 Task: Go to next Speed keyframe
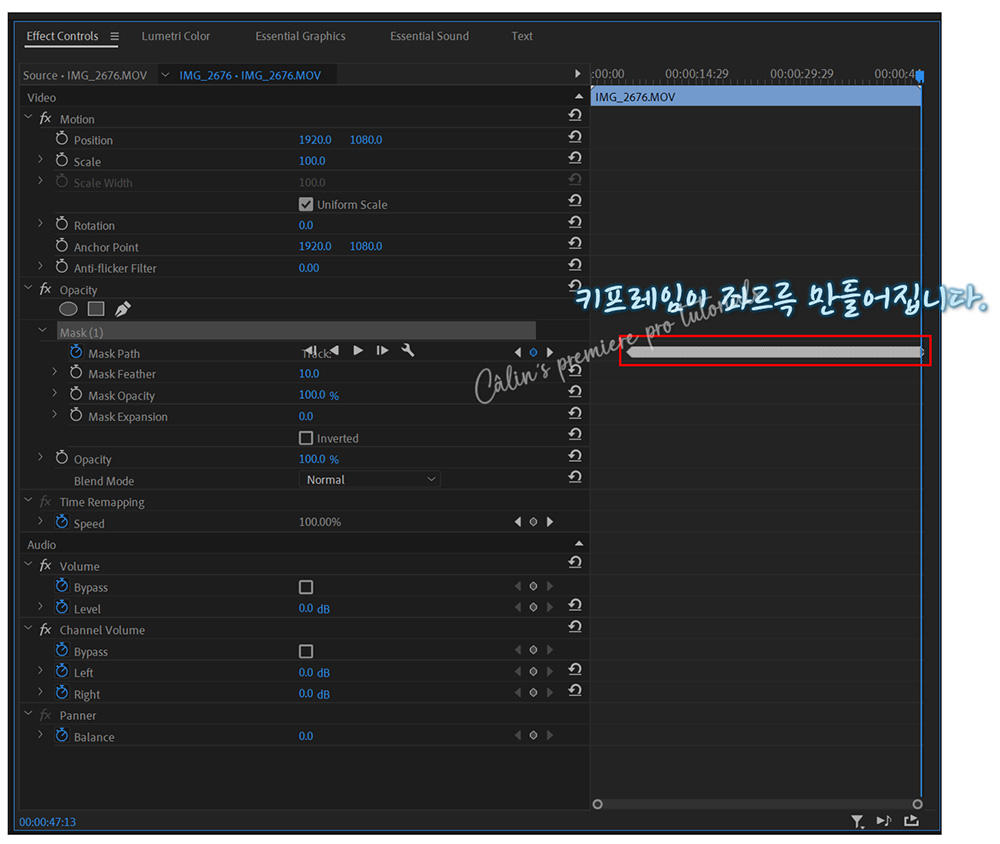[550, 522]
